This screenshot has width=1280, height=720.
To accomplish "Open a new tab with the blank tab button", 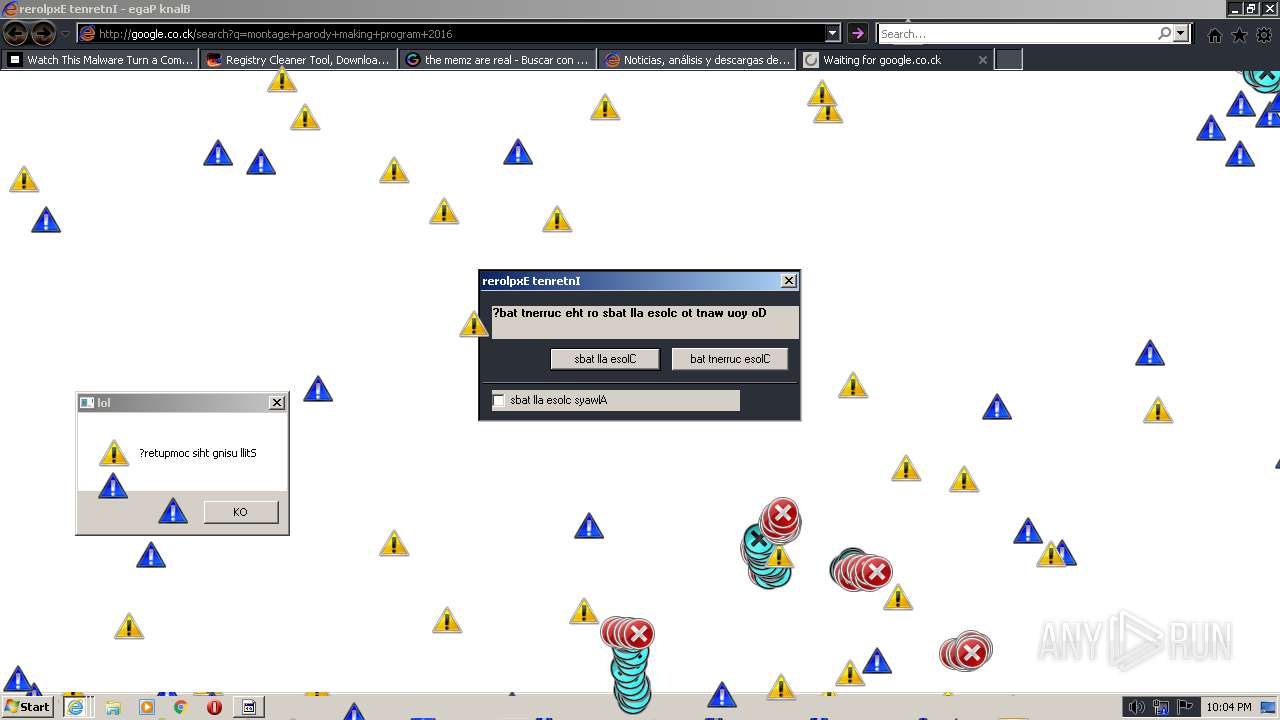I will point(1009,60).
